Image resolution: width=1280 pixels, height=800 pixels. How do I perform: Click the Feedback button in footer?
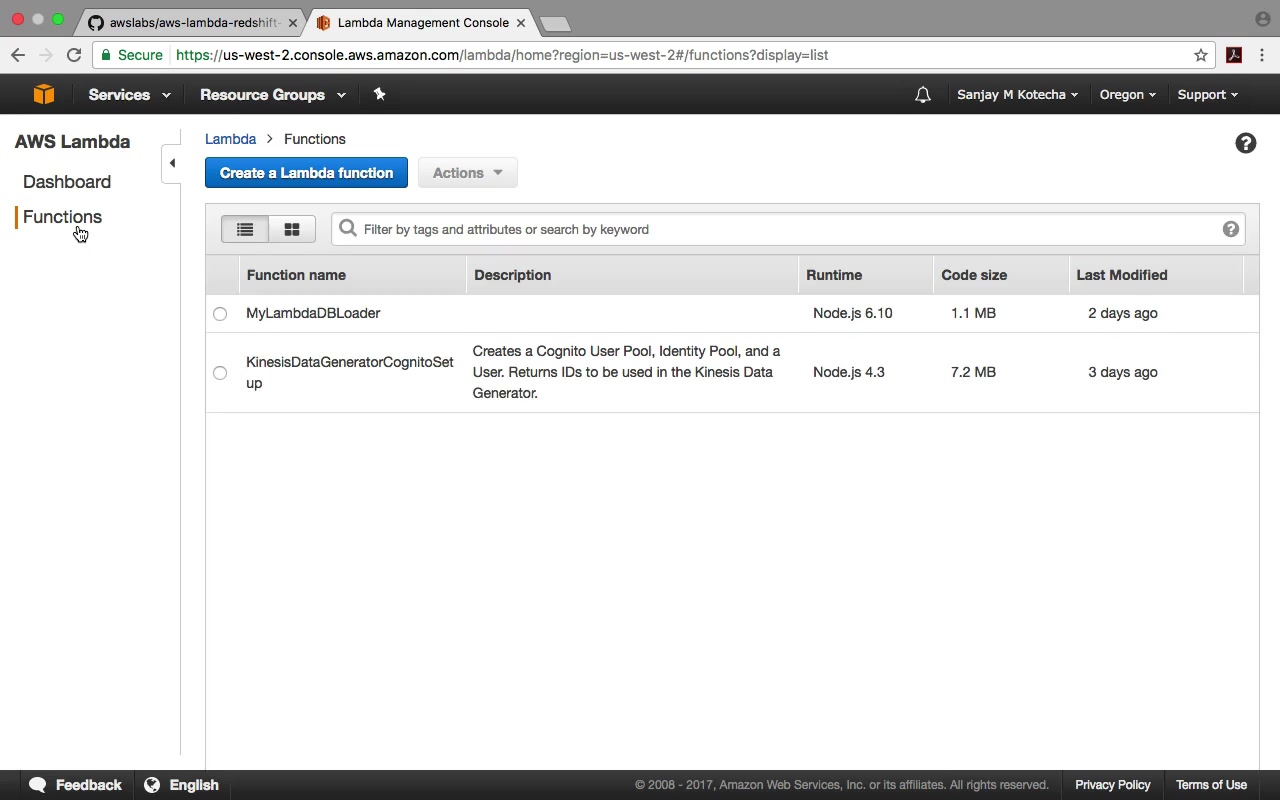pyautogui.click(x=76, y=785)
